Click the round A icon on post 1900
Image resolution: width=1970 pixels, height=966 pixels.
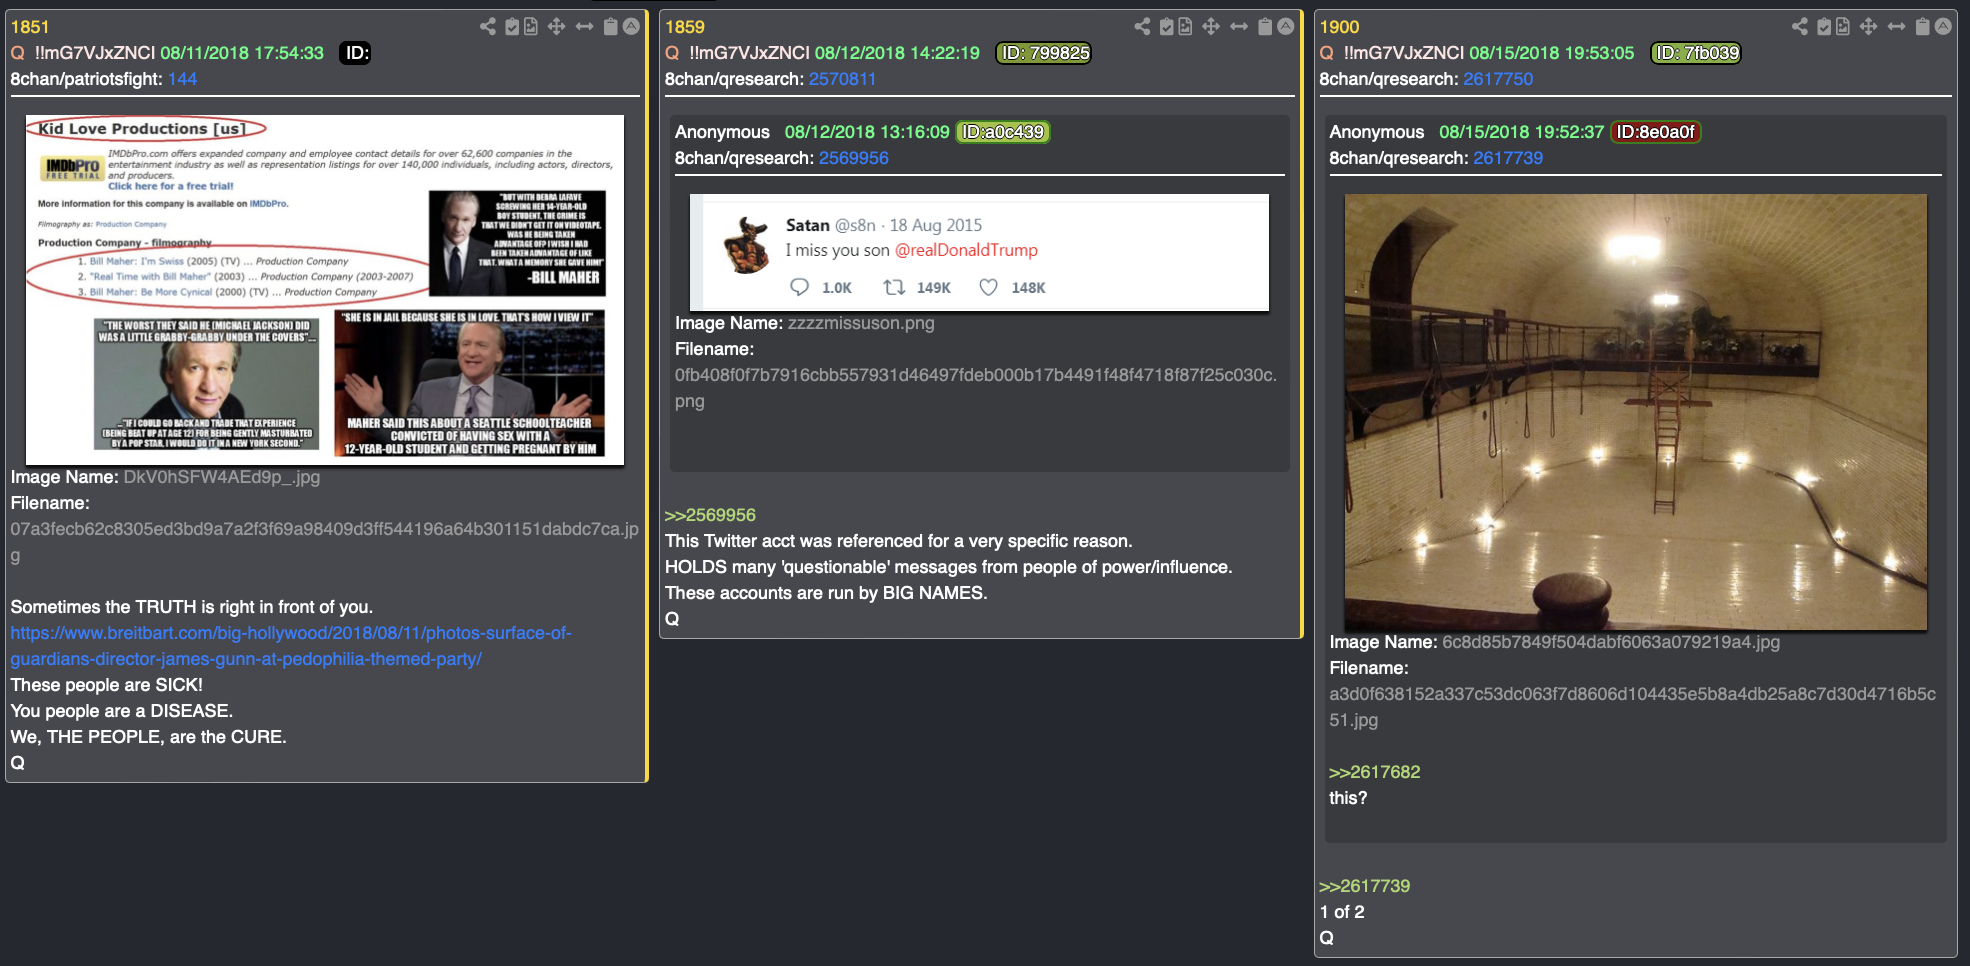1943,26
